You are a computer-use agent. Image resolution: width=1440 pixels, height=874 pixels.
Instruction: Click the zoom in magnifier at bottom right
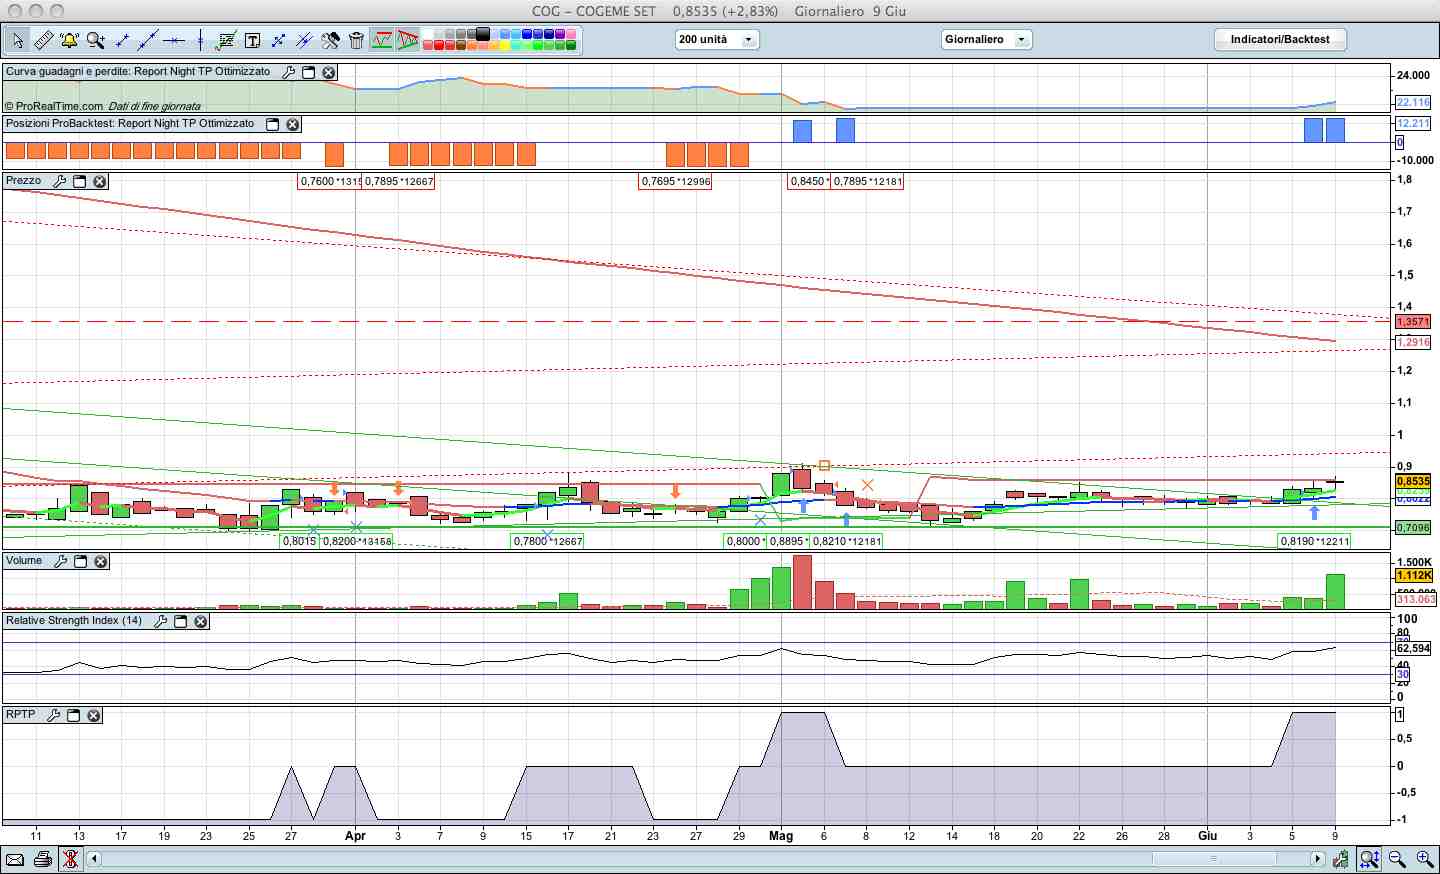click(1425, 859)
